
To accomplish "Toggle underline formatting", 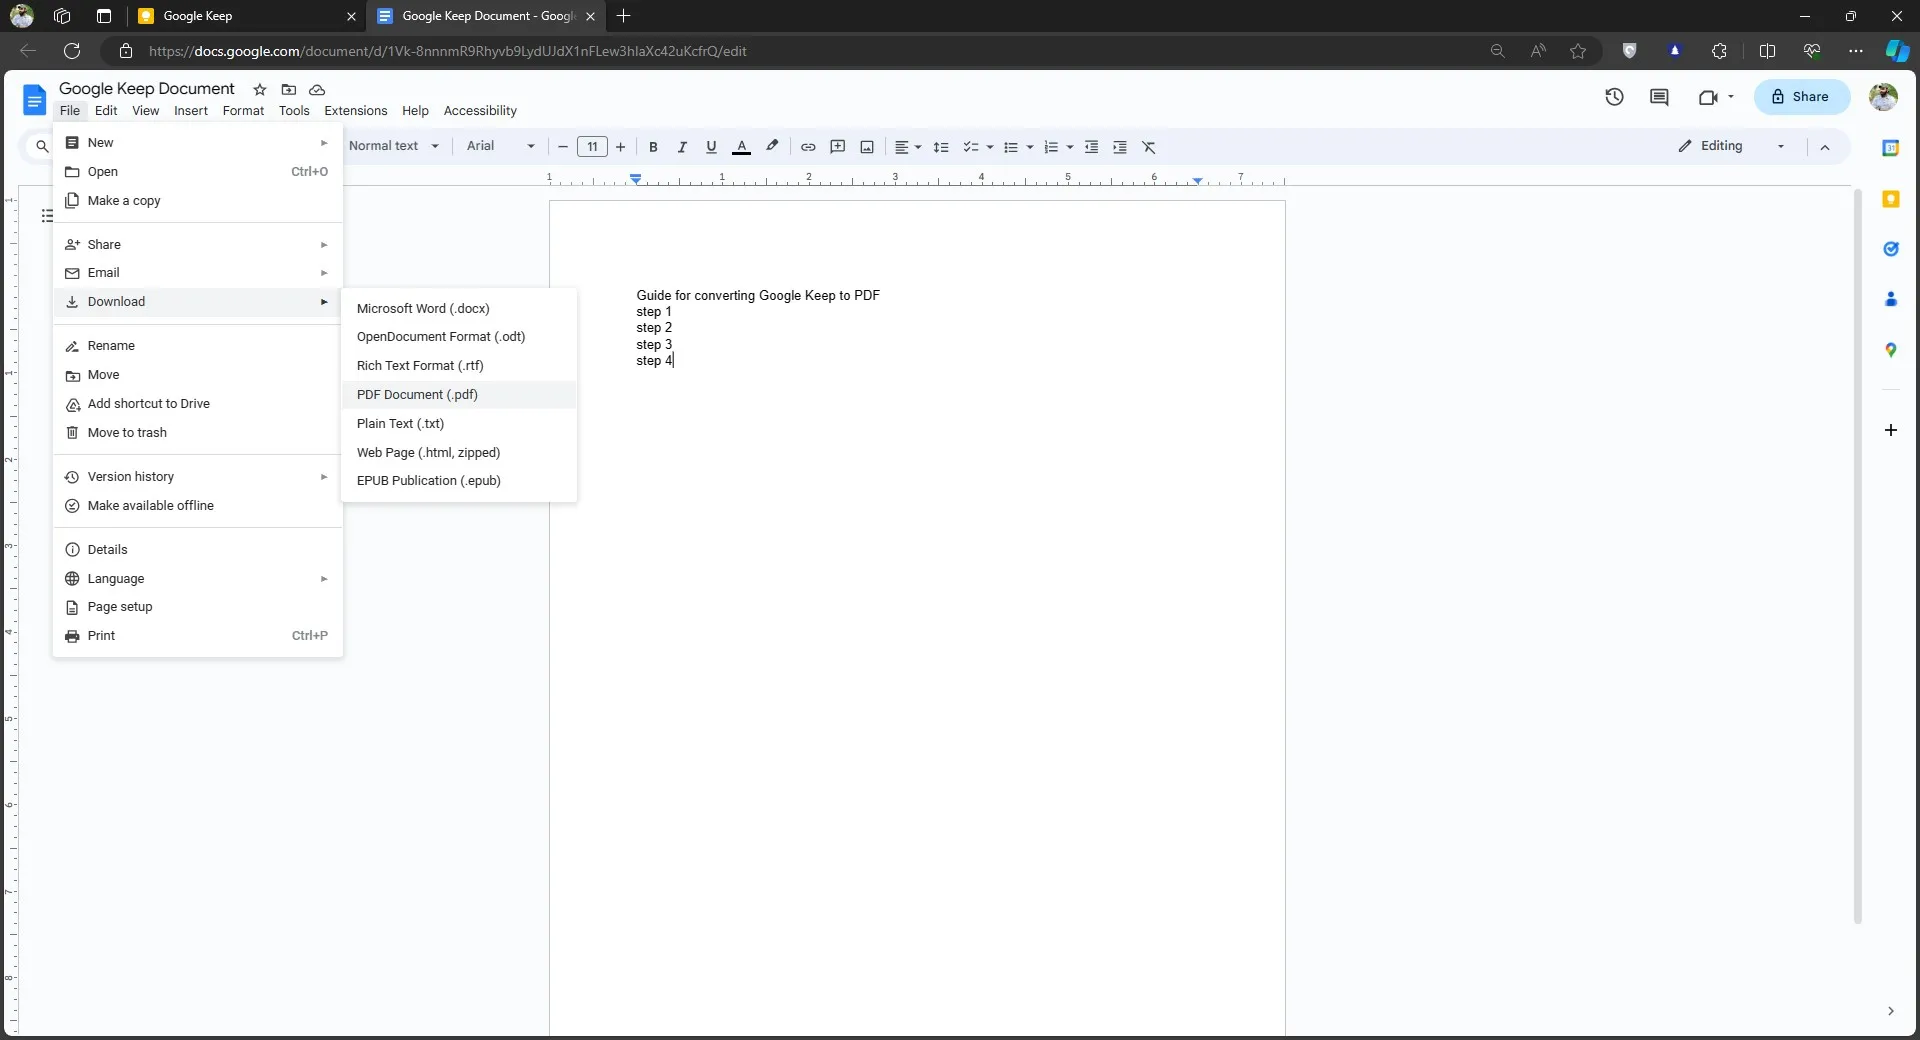I will click(x=711, y=147).
